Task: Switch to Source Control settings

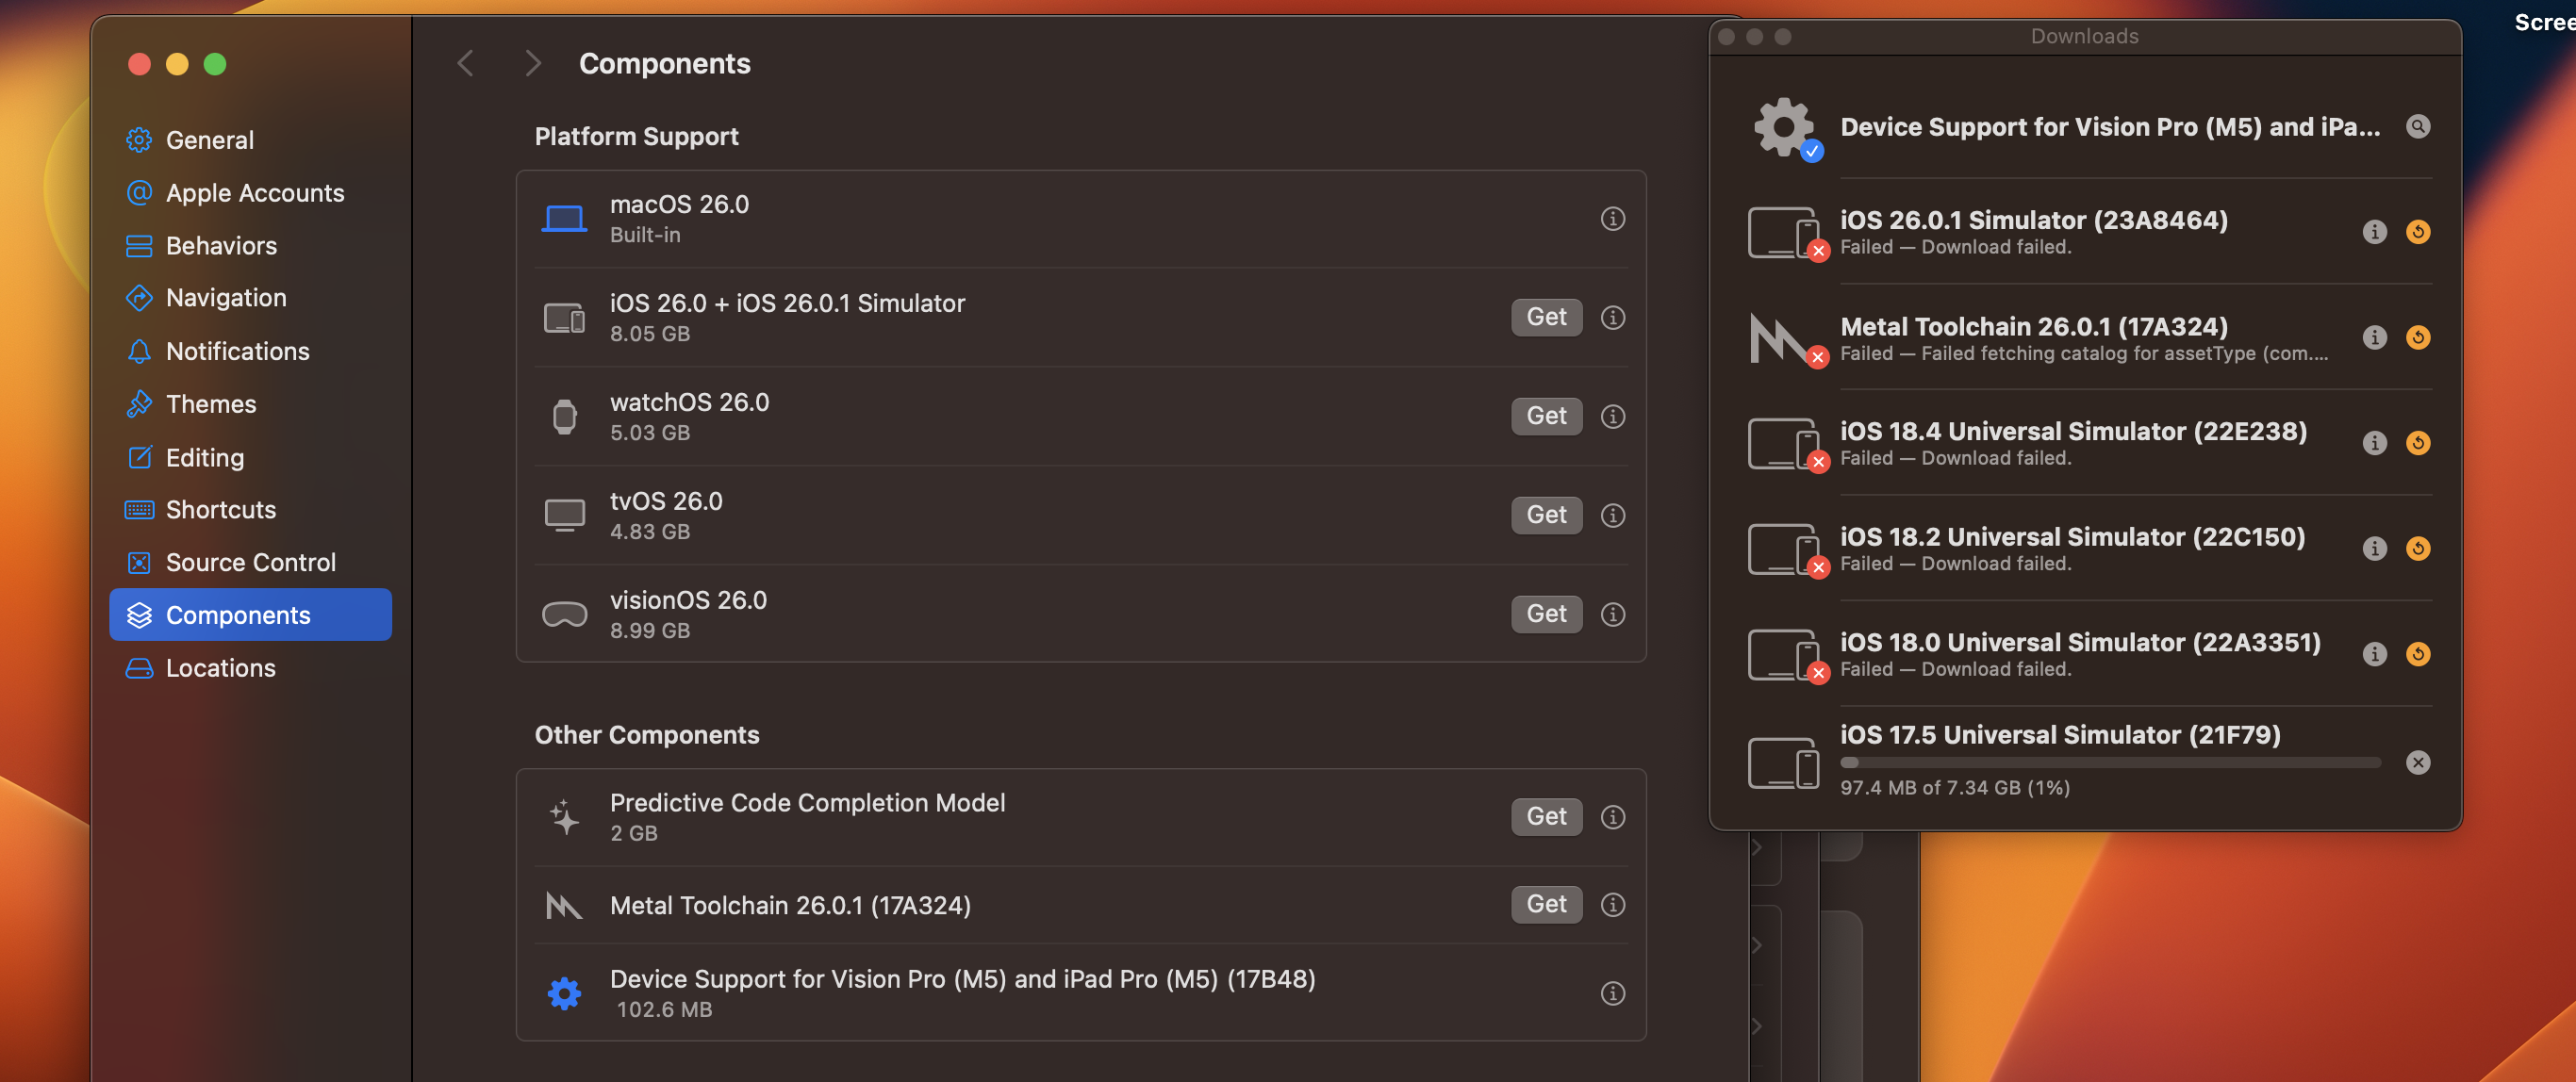Action: coord(250,563)
